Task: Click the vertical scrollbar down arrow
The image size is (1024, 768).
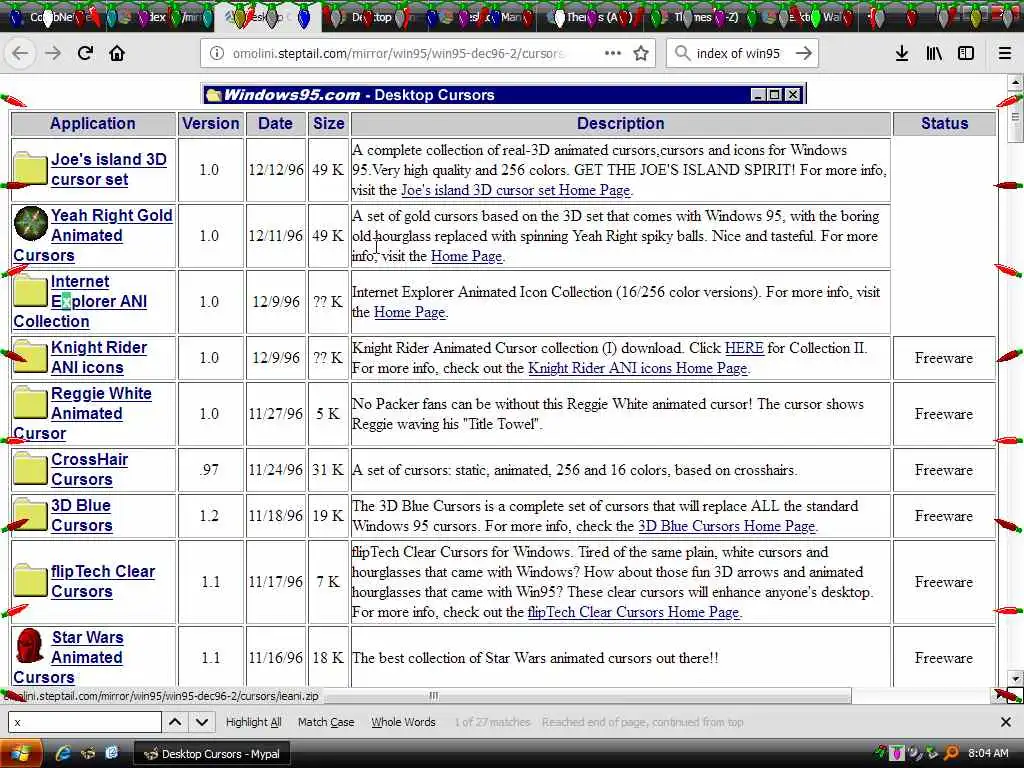Action: [x=1015, y=679]
